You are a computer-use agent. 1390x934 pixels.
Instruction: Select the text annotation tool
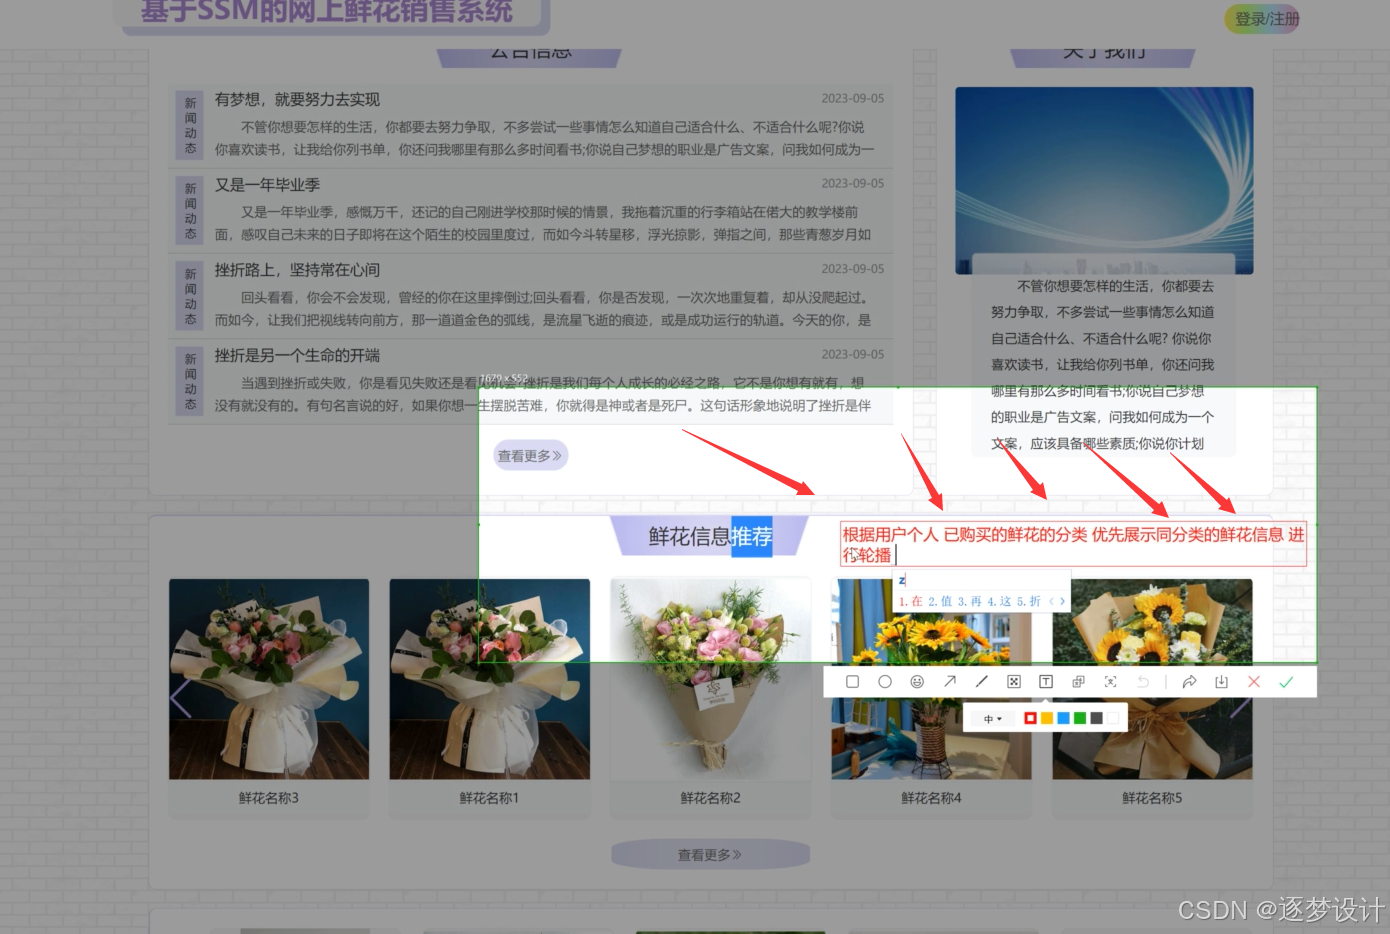click(1045, 681)
